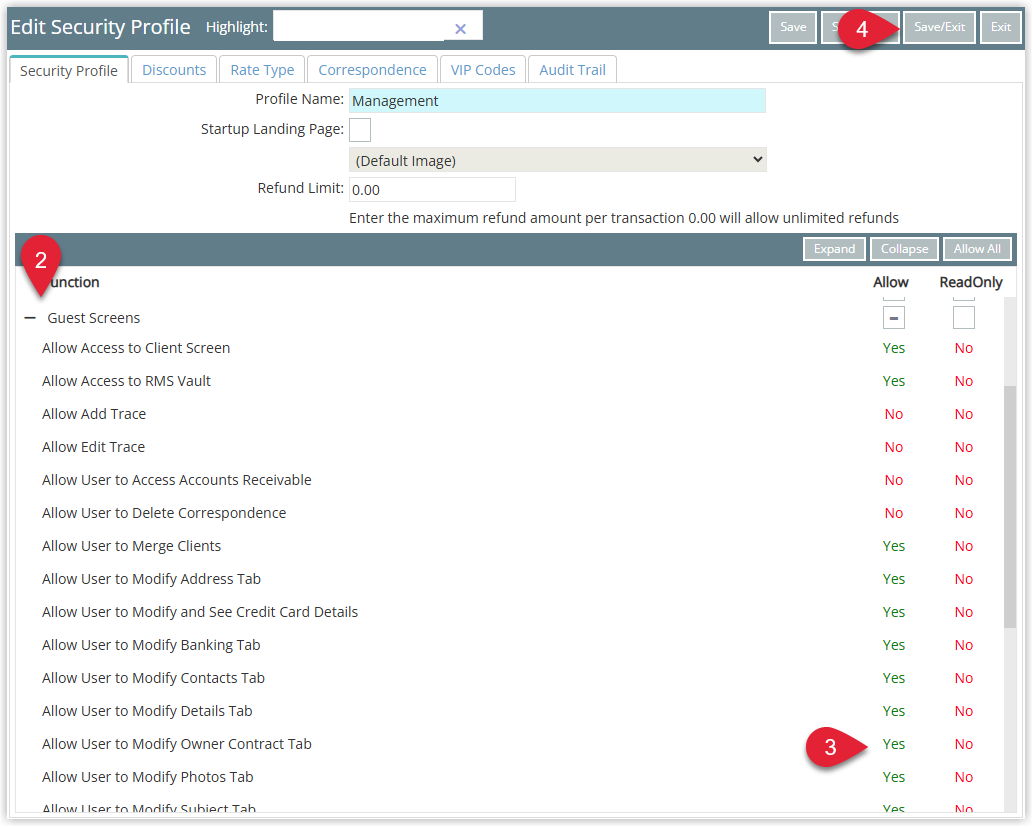
Task: Click the Exit button
Action: pyautogui.click(x=1000, y=27)
